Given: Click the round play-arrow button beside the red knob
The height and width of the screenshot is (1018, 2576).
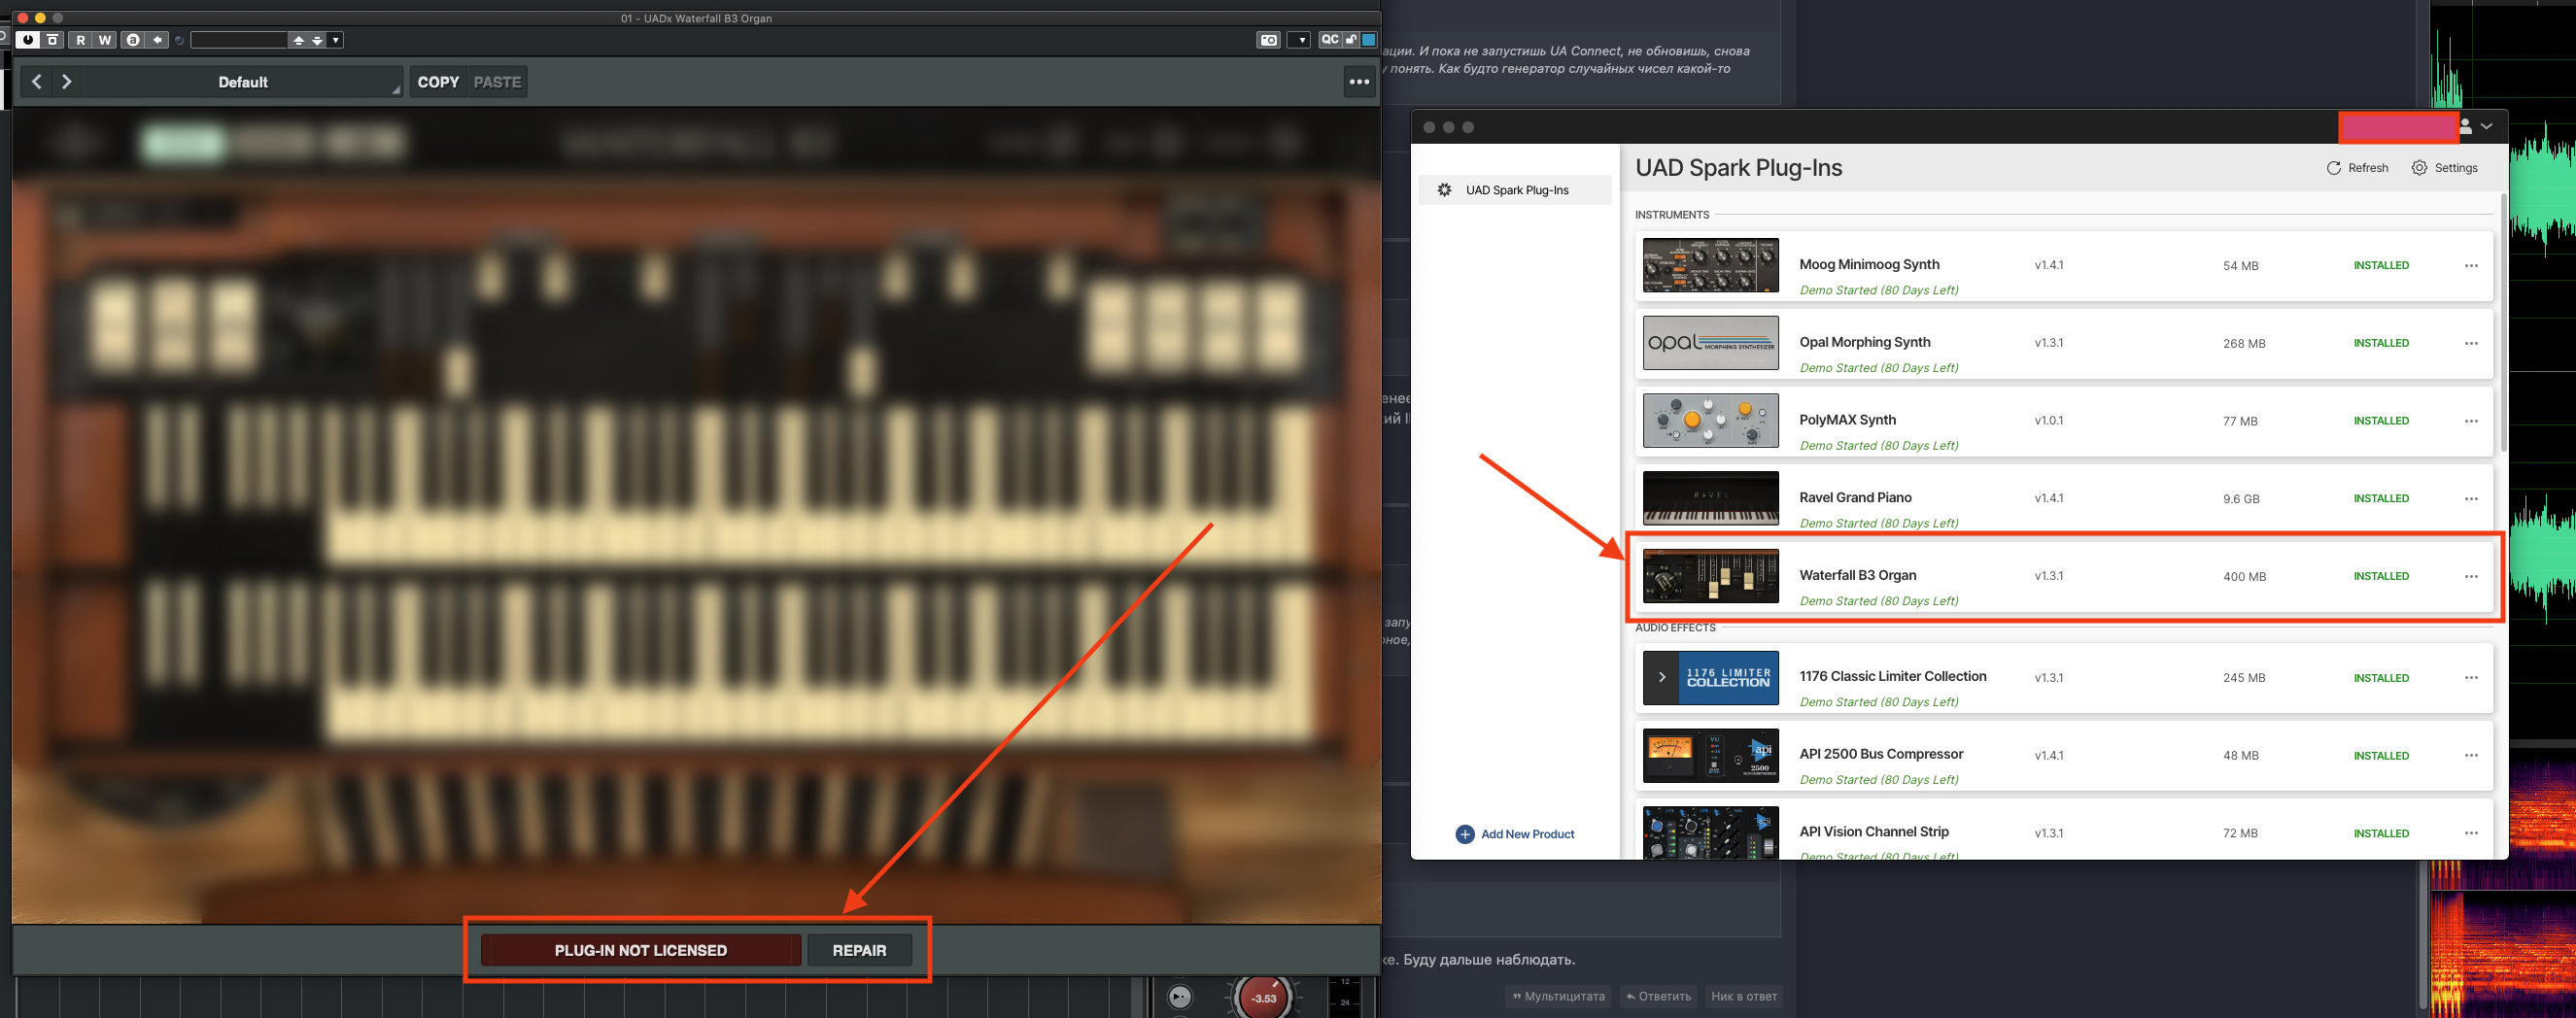Looking at the screenshot, I should pyautogui.click(x=1180, y=997).
